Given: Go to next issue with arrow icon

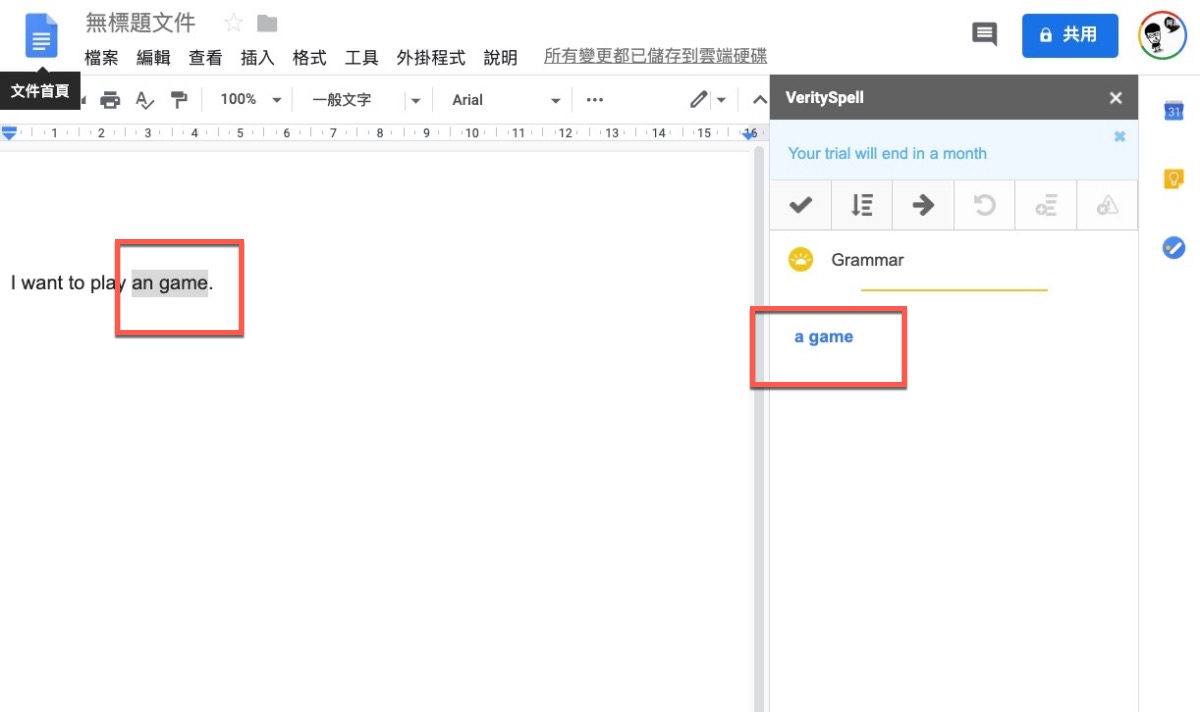Looking at the screenshot, I should pyautogui.click(x=923, y=205).
